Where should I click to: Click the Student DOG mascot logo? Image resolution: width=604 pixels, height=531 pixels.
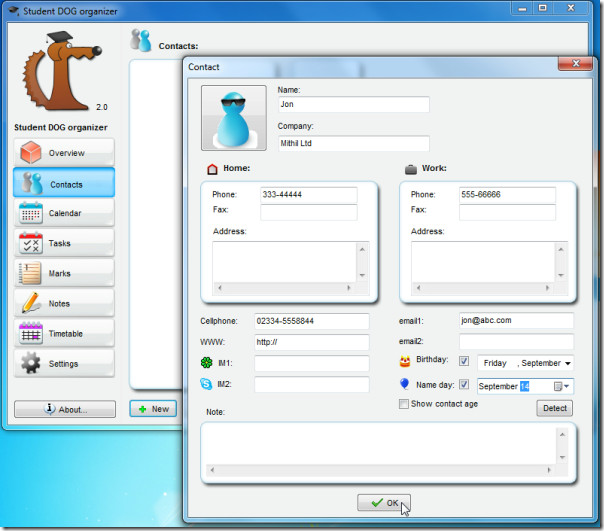tap(63, 72)
